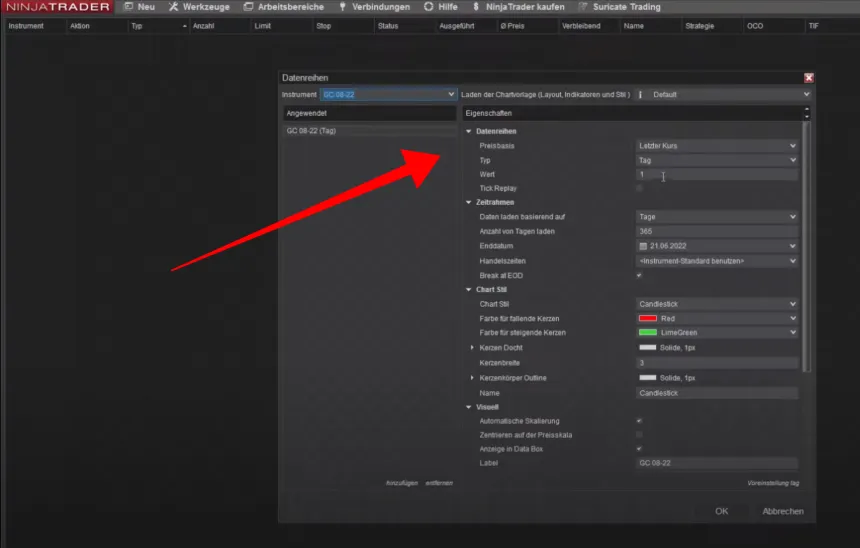Click the hinzufügen link
The height and width of the screenshot is (548, 860).
click(400, 483)
